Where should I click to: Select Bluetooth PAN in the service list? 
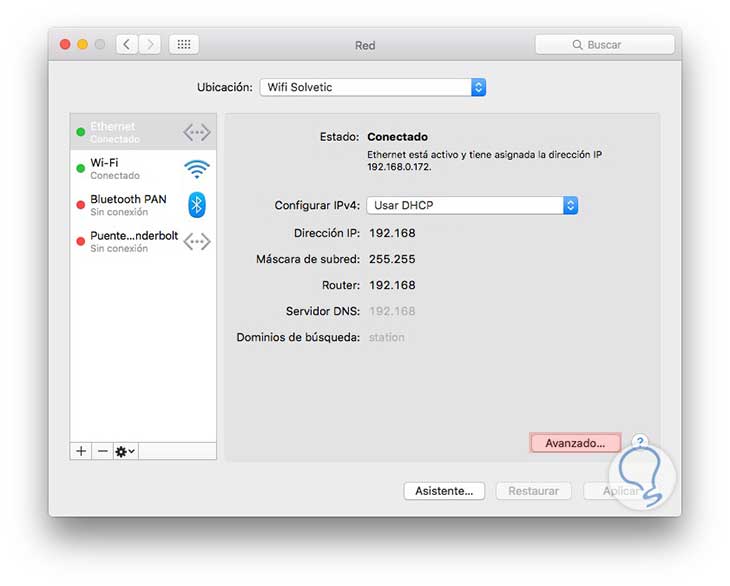tap(143, 205)
